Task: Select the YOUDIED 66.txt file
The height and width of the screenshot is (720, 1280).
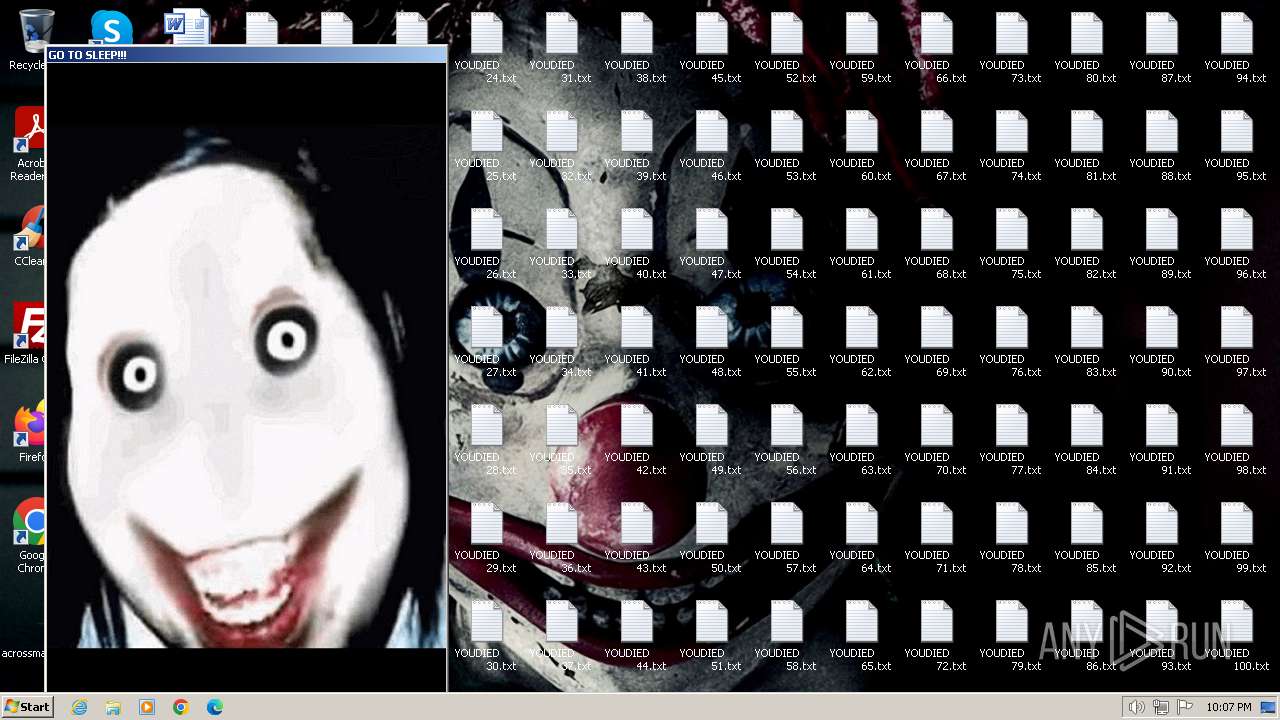Action: (x=936, y=49)
